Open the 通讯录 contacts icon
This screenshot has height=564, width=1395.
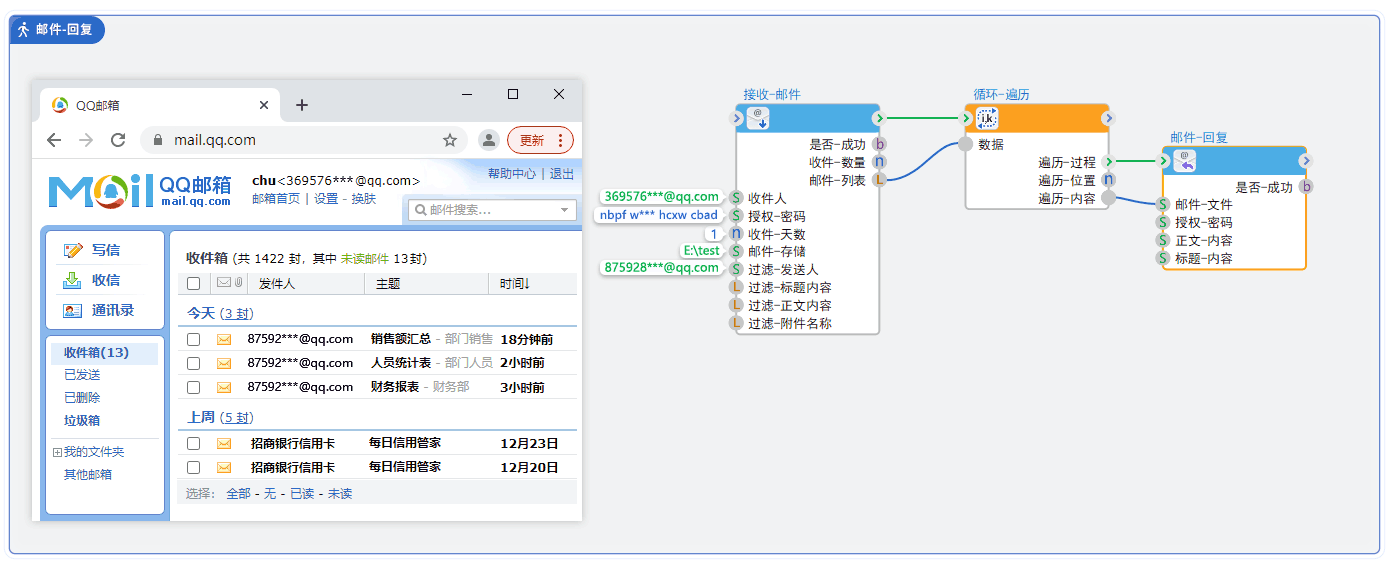click(x=73, y=310)
